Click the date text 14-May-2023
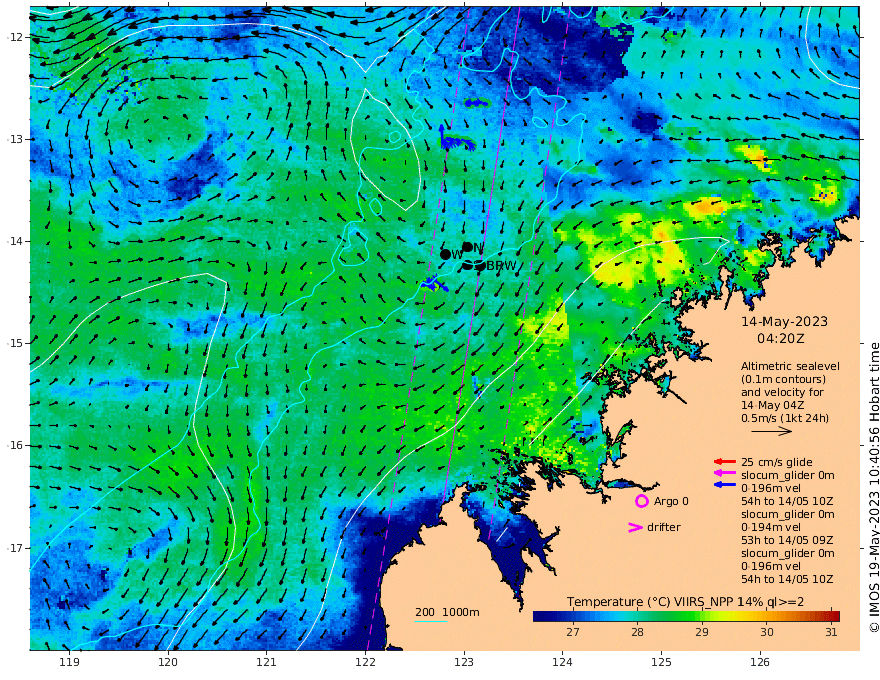880x680 pixels. point(784,321)
